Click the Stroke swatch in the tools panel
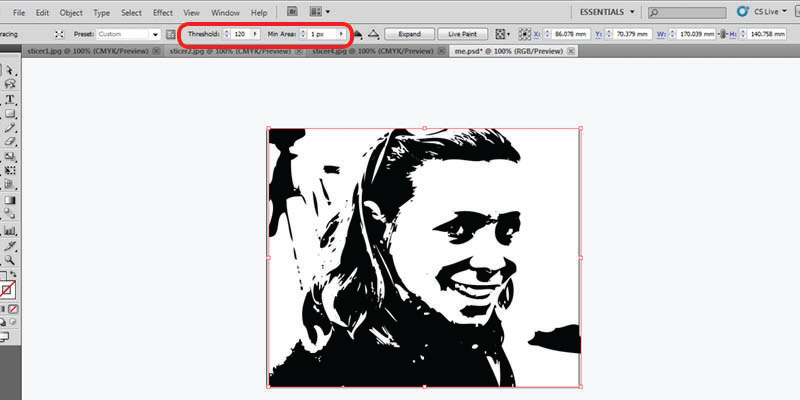800x400 pixels. point(7,291)
